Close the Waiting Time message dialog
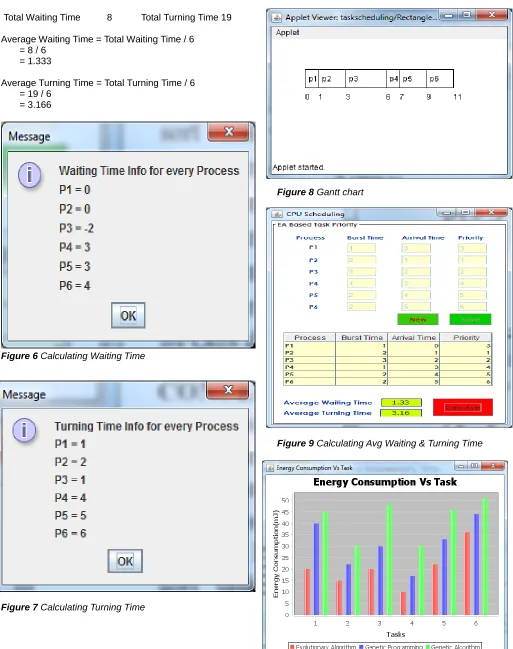This screenshot has width=513, height=649. click(229, 132)
